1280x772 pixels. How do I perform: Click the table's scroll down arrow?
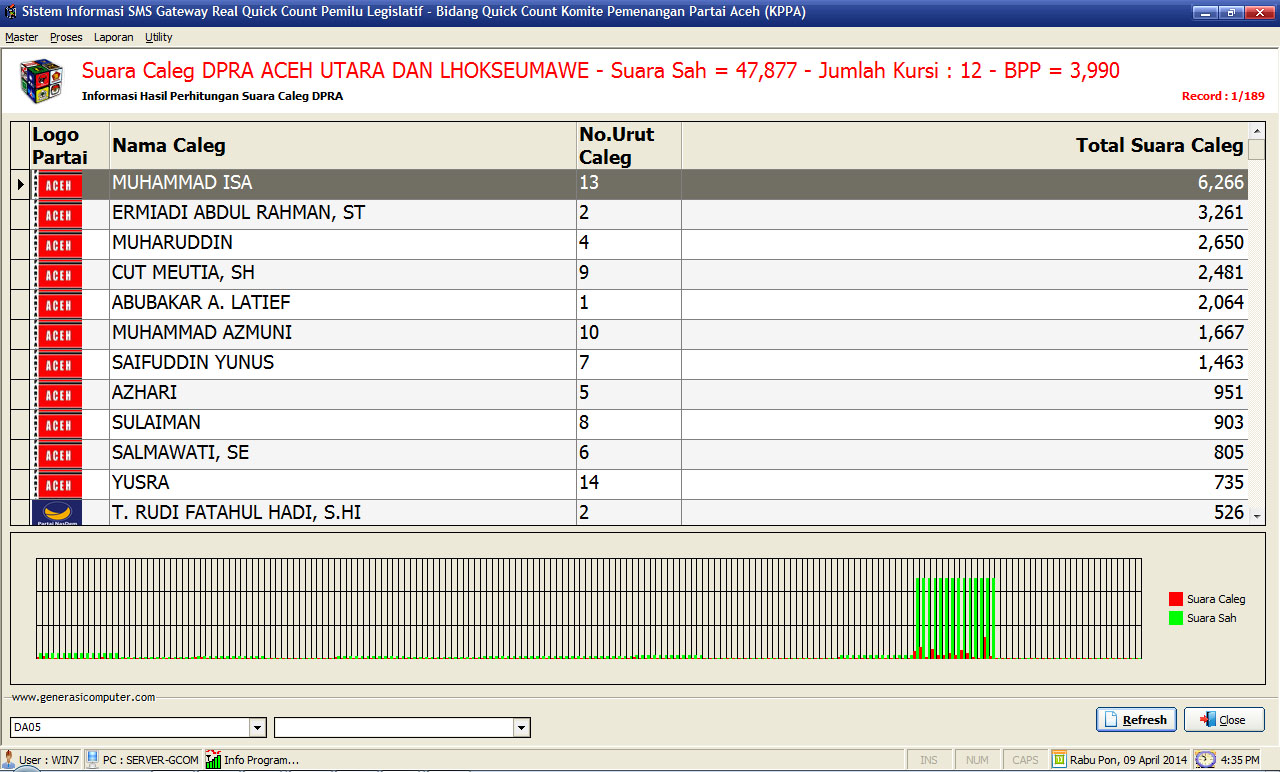pos(1257,516)
